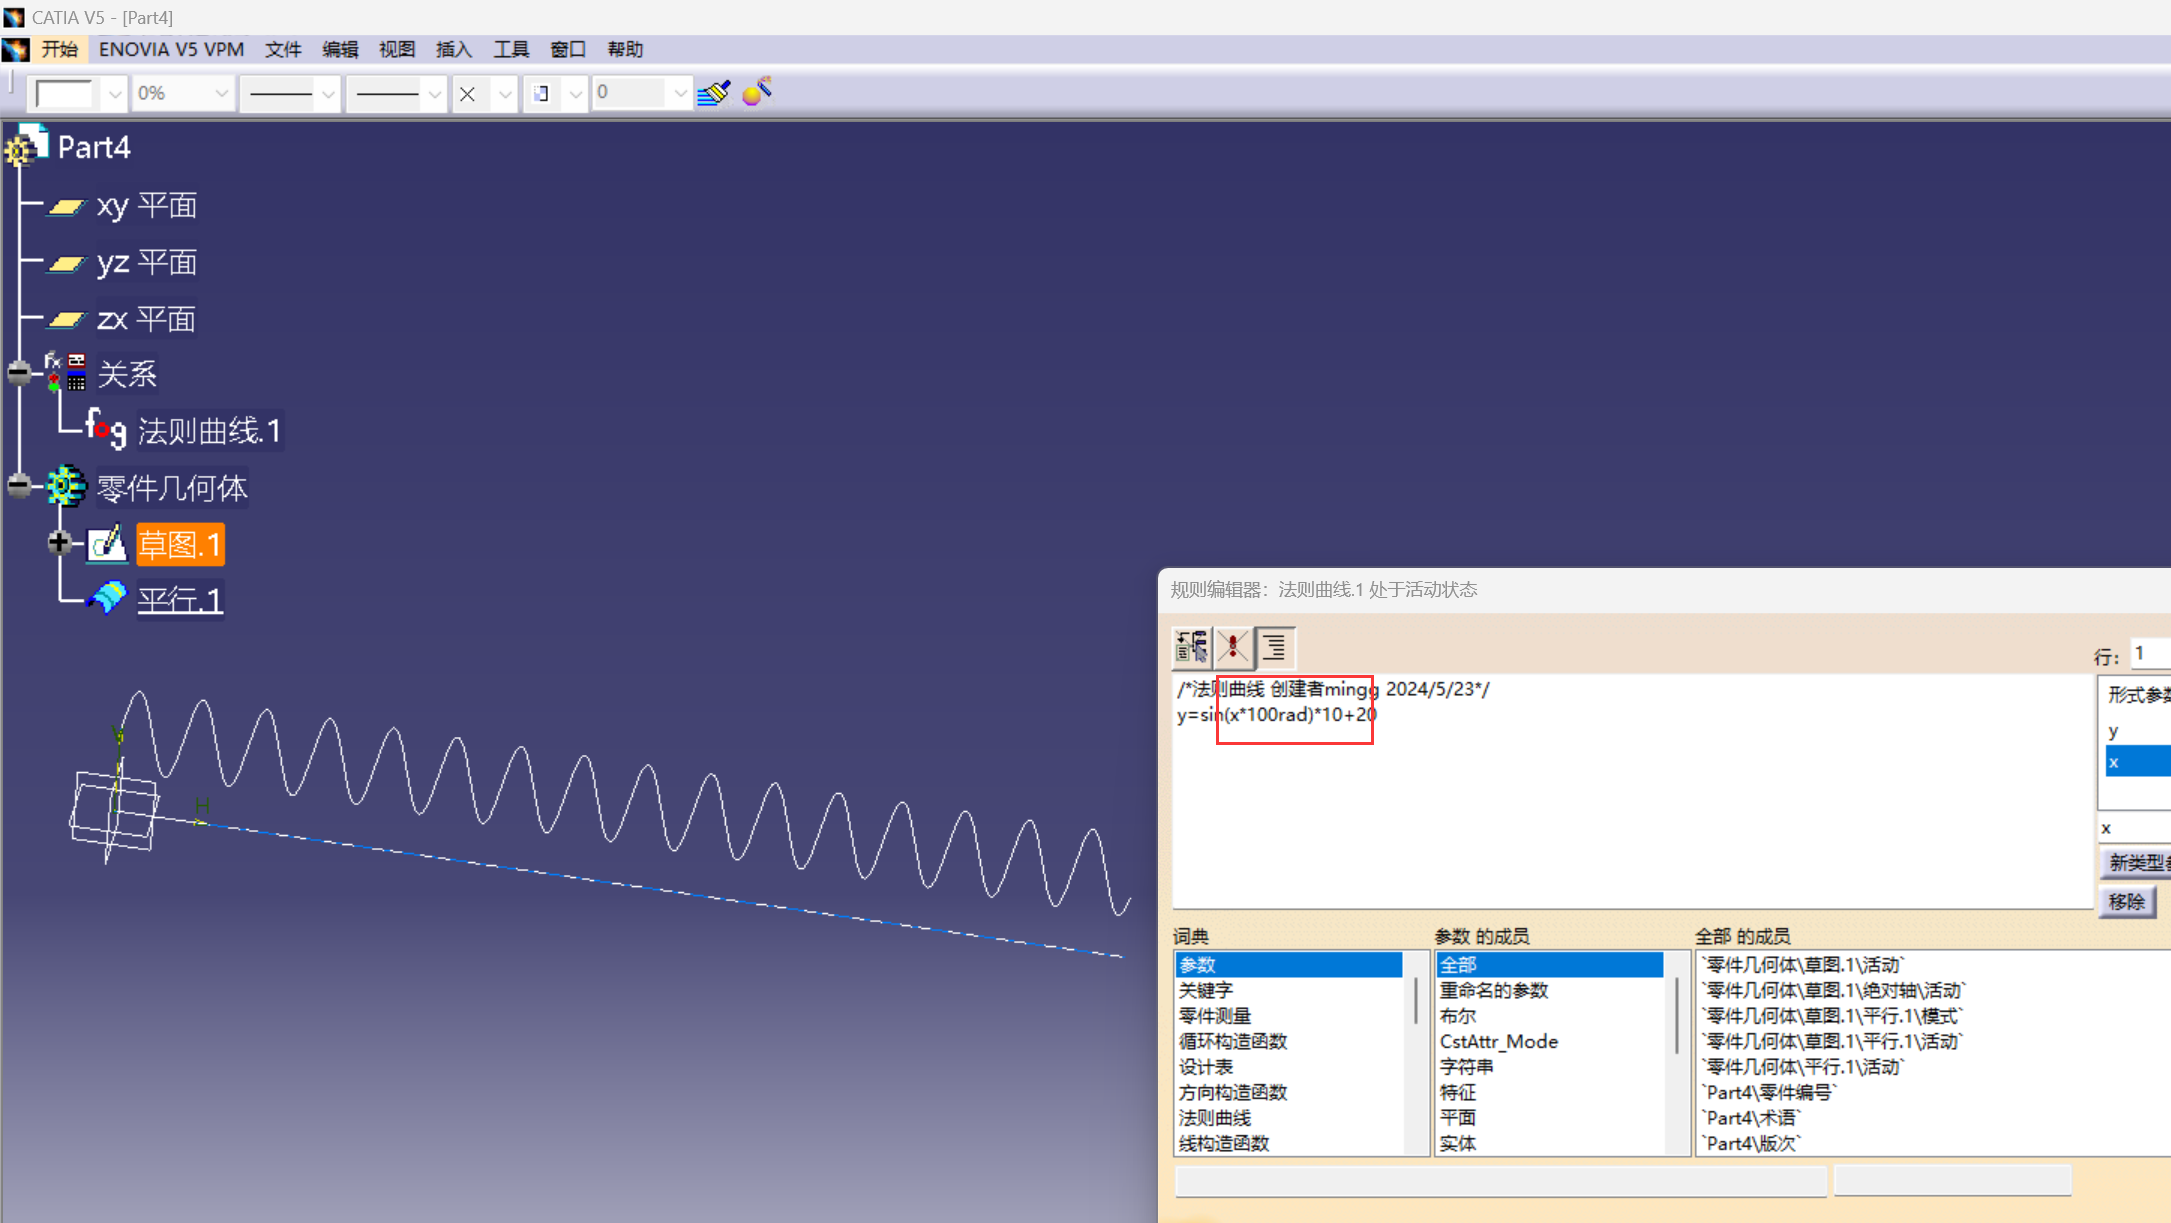
Task: Click the sphere wizard toolbar icon
Action: point(757,92)
